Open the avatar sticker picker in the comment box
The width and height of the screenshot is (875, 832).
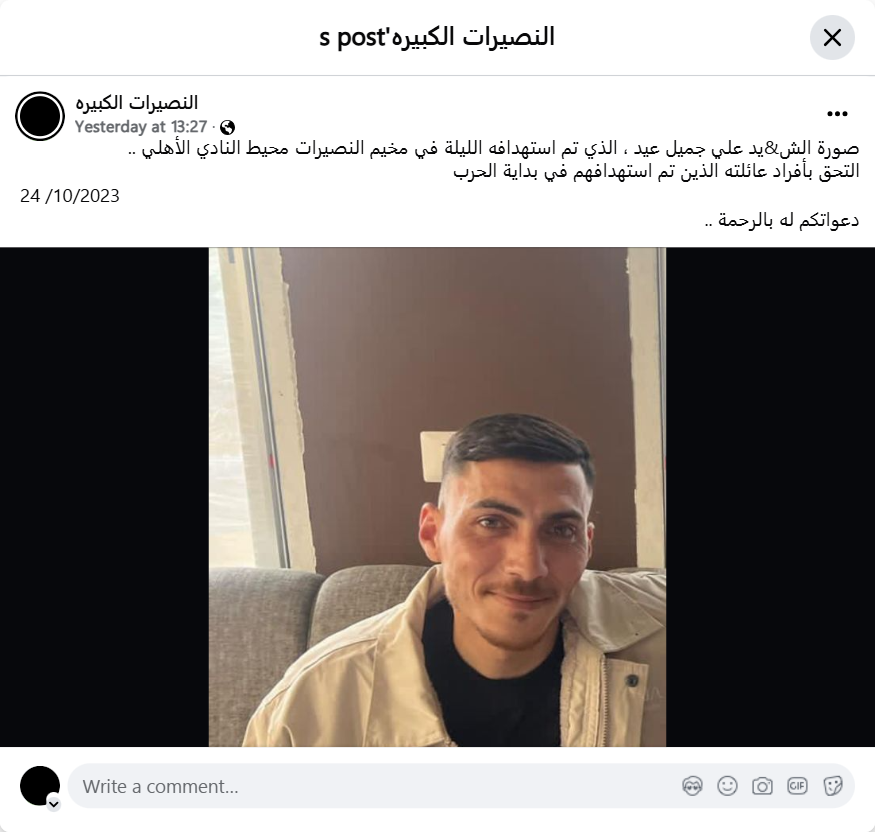coord(692,786)
